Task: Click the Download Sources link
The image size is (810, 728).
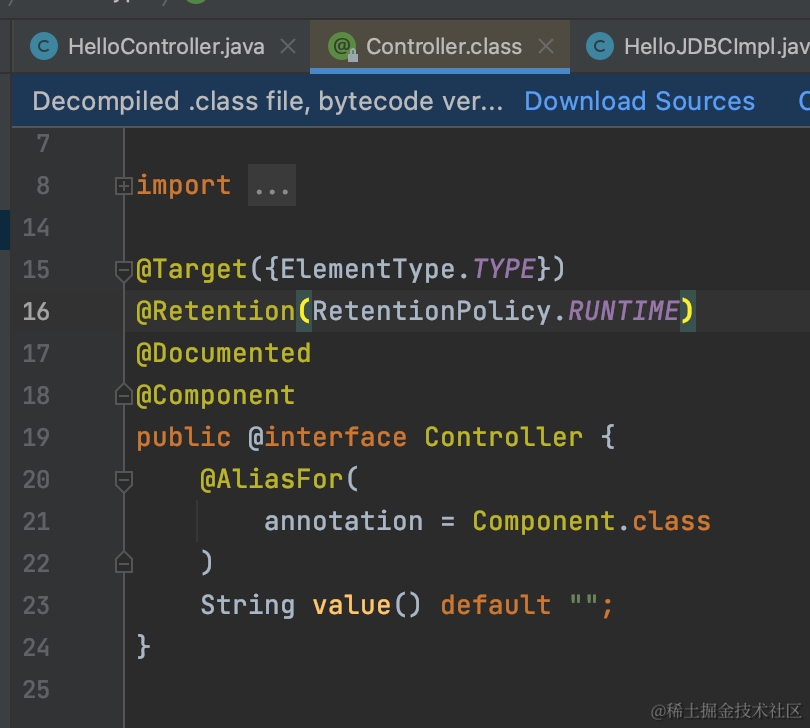Action: pos(640,101)
